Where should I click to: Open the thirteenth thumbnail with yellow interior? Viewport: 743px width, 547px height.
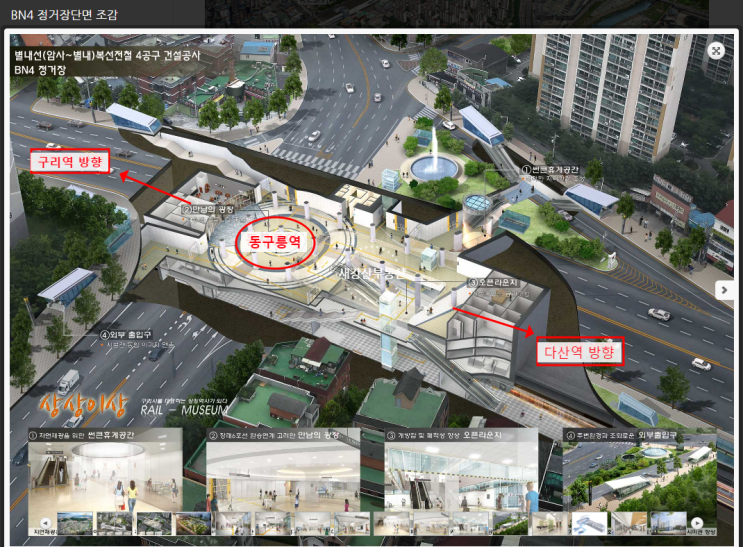pyautogui.click(x=550, y=523)
